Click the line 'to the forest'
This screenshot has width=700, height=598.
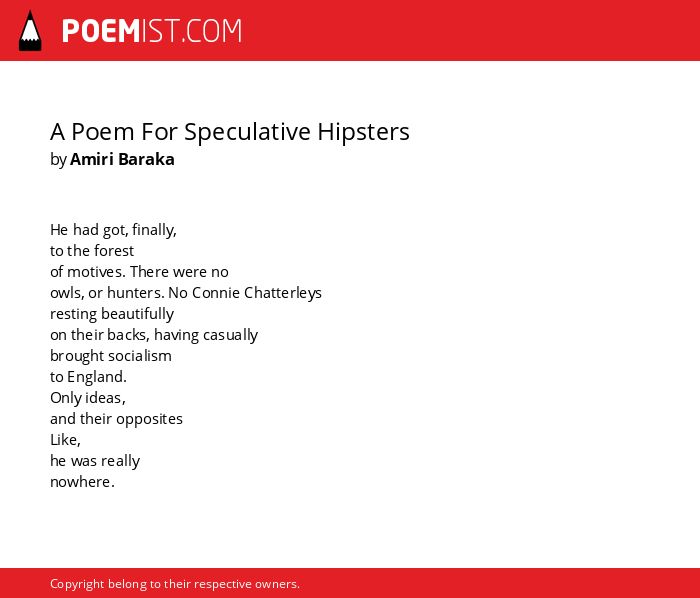(92, 251)
